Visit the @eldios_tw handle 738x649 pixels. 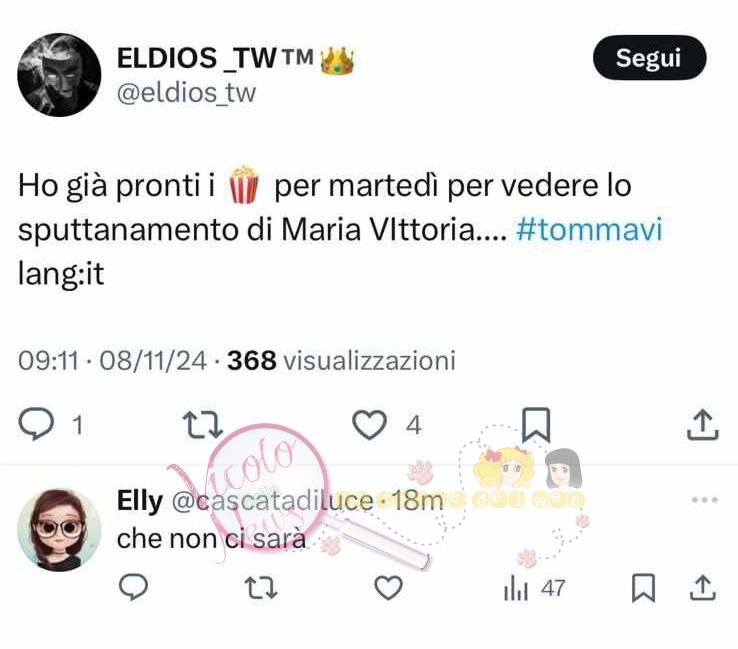[186, 93]
